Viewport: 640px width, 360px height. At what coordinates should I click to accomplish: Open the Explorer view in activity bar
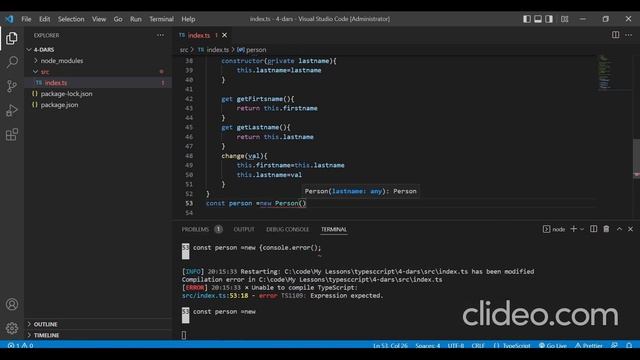coord(12,38)
